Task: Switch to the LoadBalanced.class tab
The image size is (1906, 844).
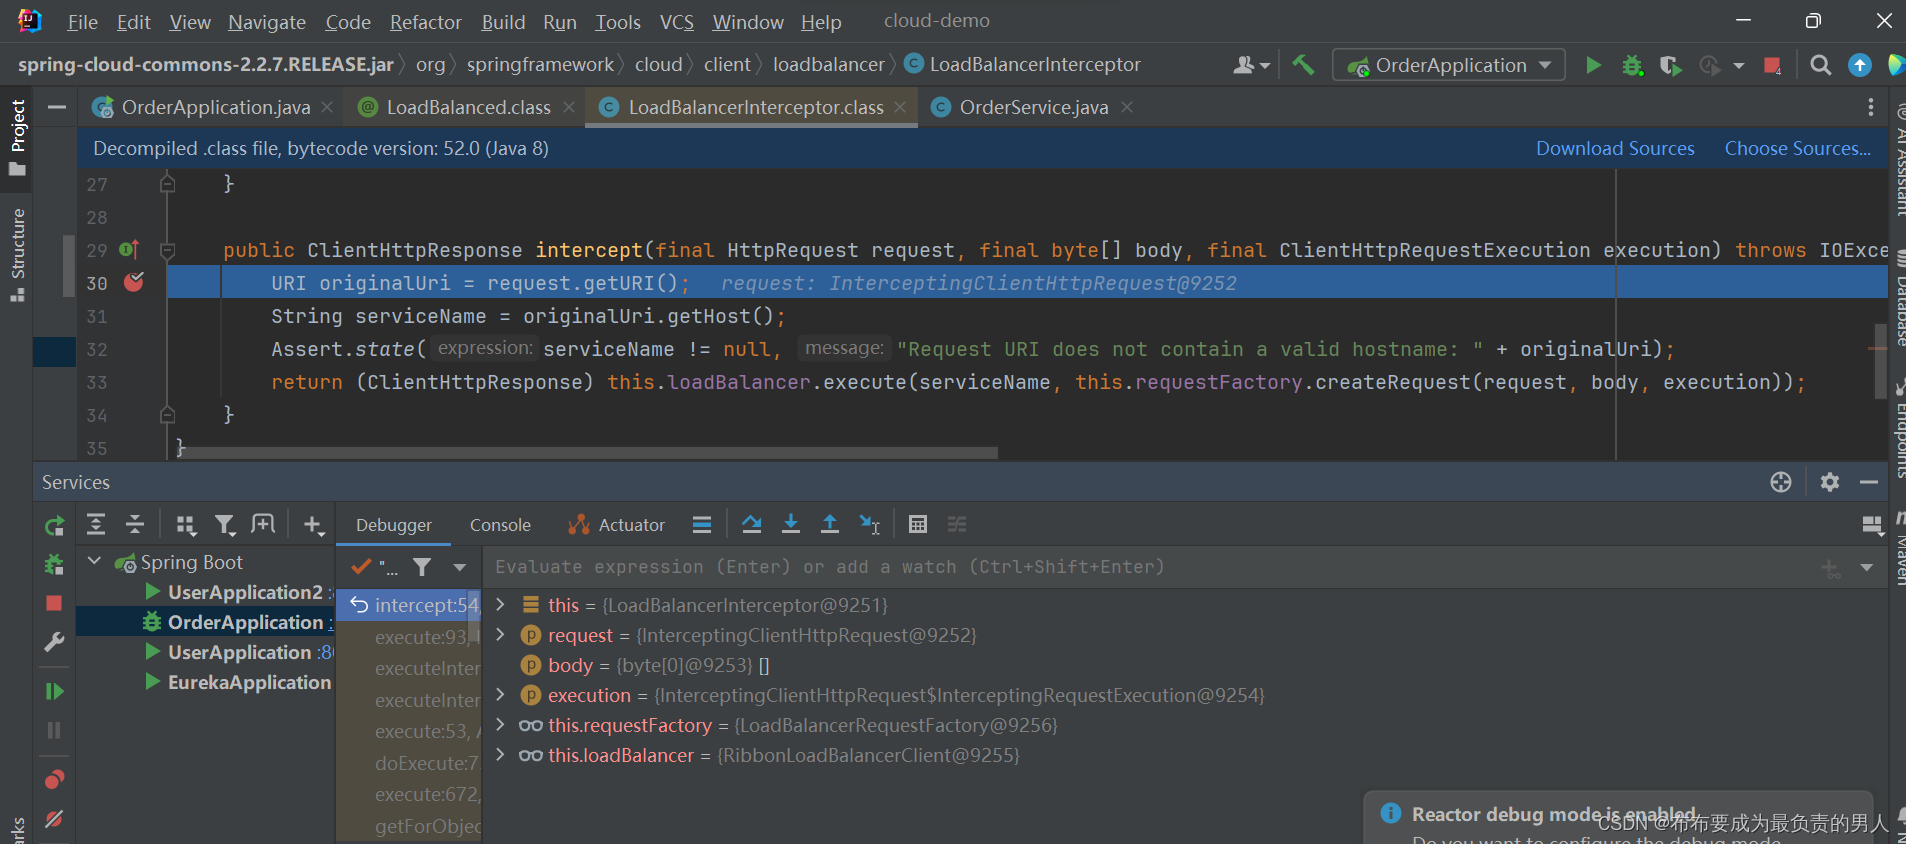Action: (468, 107)
